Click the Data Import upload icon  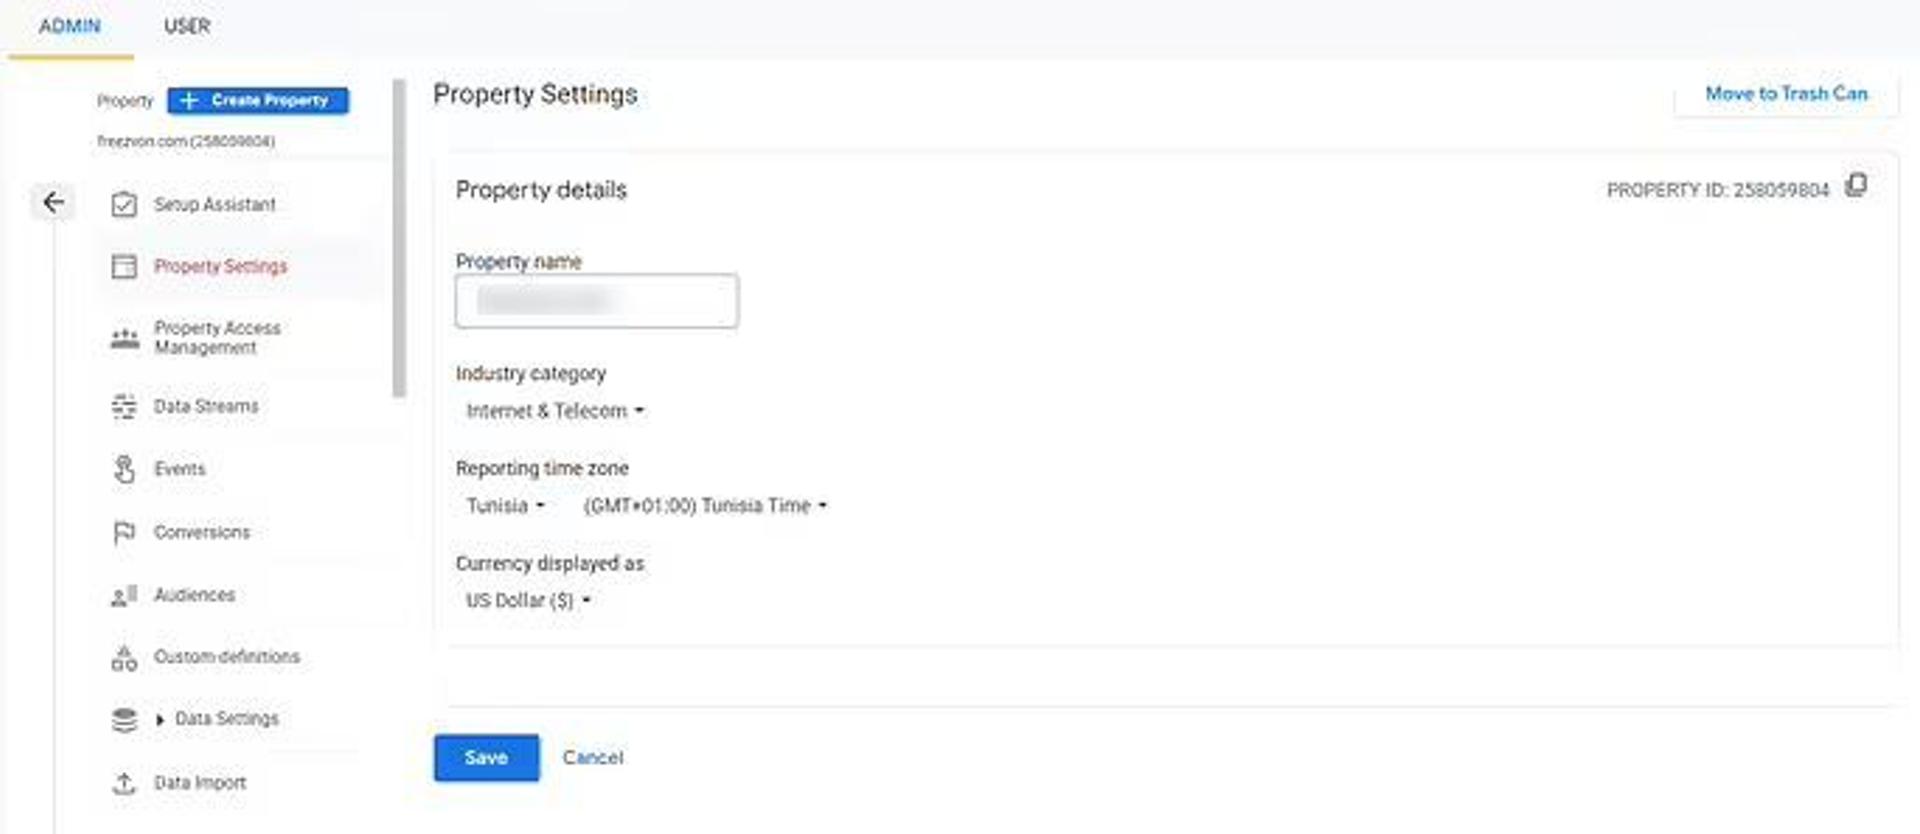[x=124, y=783]
